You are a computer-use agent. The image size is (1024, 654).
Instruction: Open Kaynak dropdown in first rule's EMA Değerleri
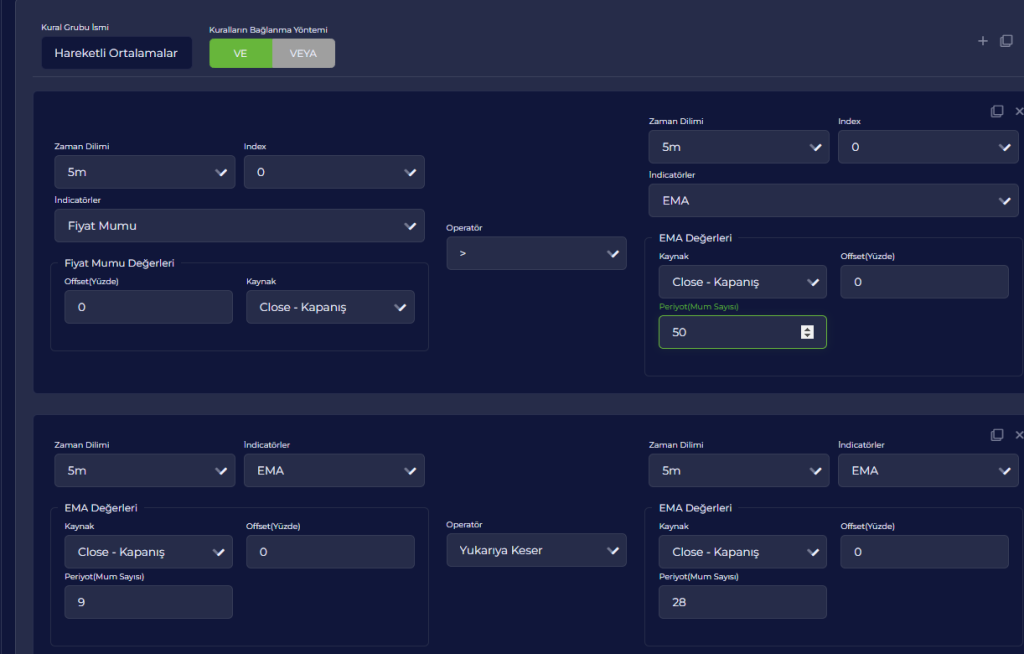pos(743,282)
